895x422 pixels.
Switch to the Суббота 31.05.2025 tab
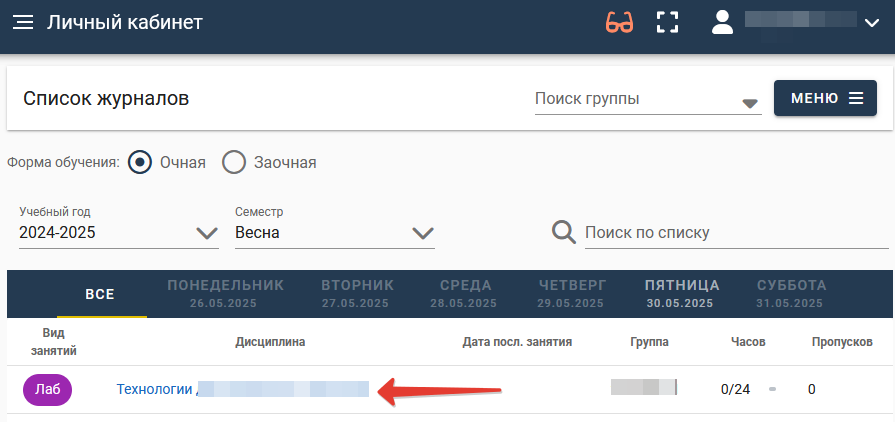pyautogui.click(x=791, y=294)
